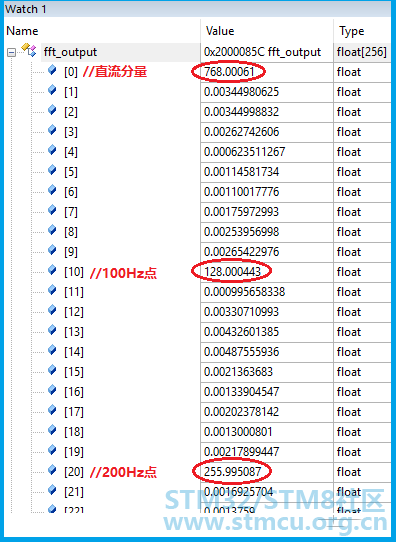This screenshot has width=396, height=545.
Task: Click the blue diamond icon of element [8]
Action: pos(52,230)
